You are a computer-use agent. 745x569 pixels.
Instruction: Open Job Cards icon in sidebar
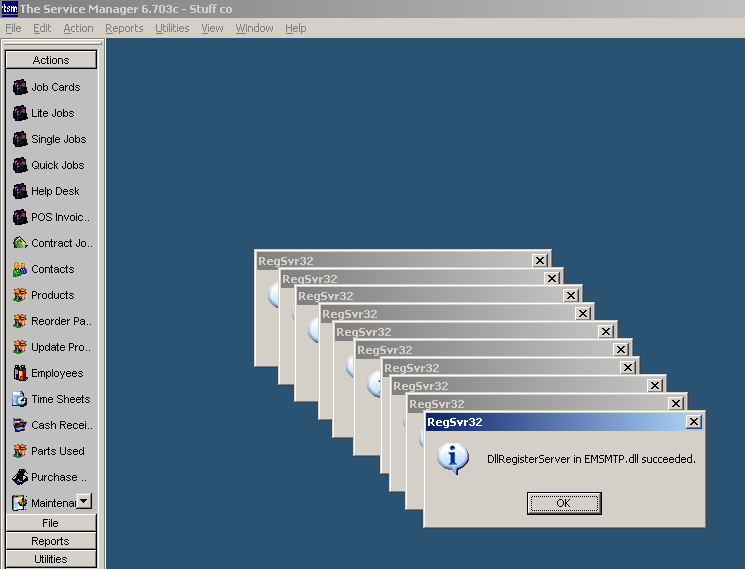pos(20,87)
